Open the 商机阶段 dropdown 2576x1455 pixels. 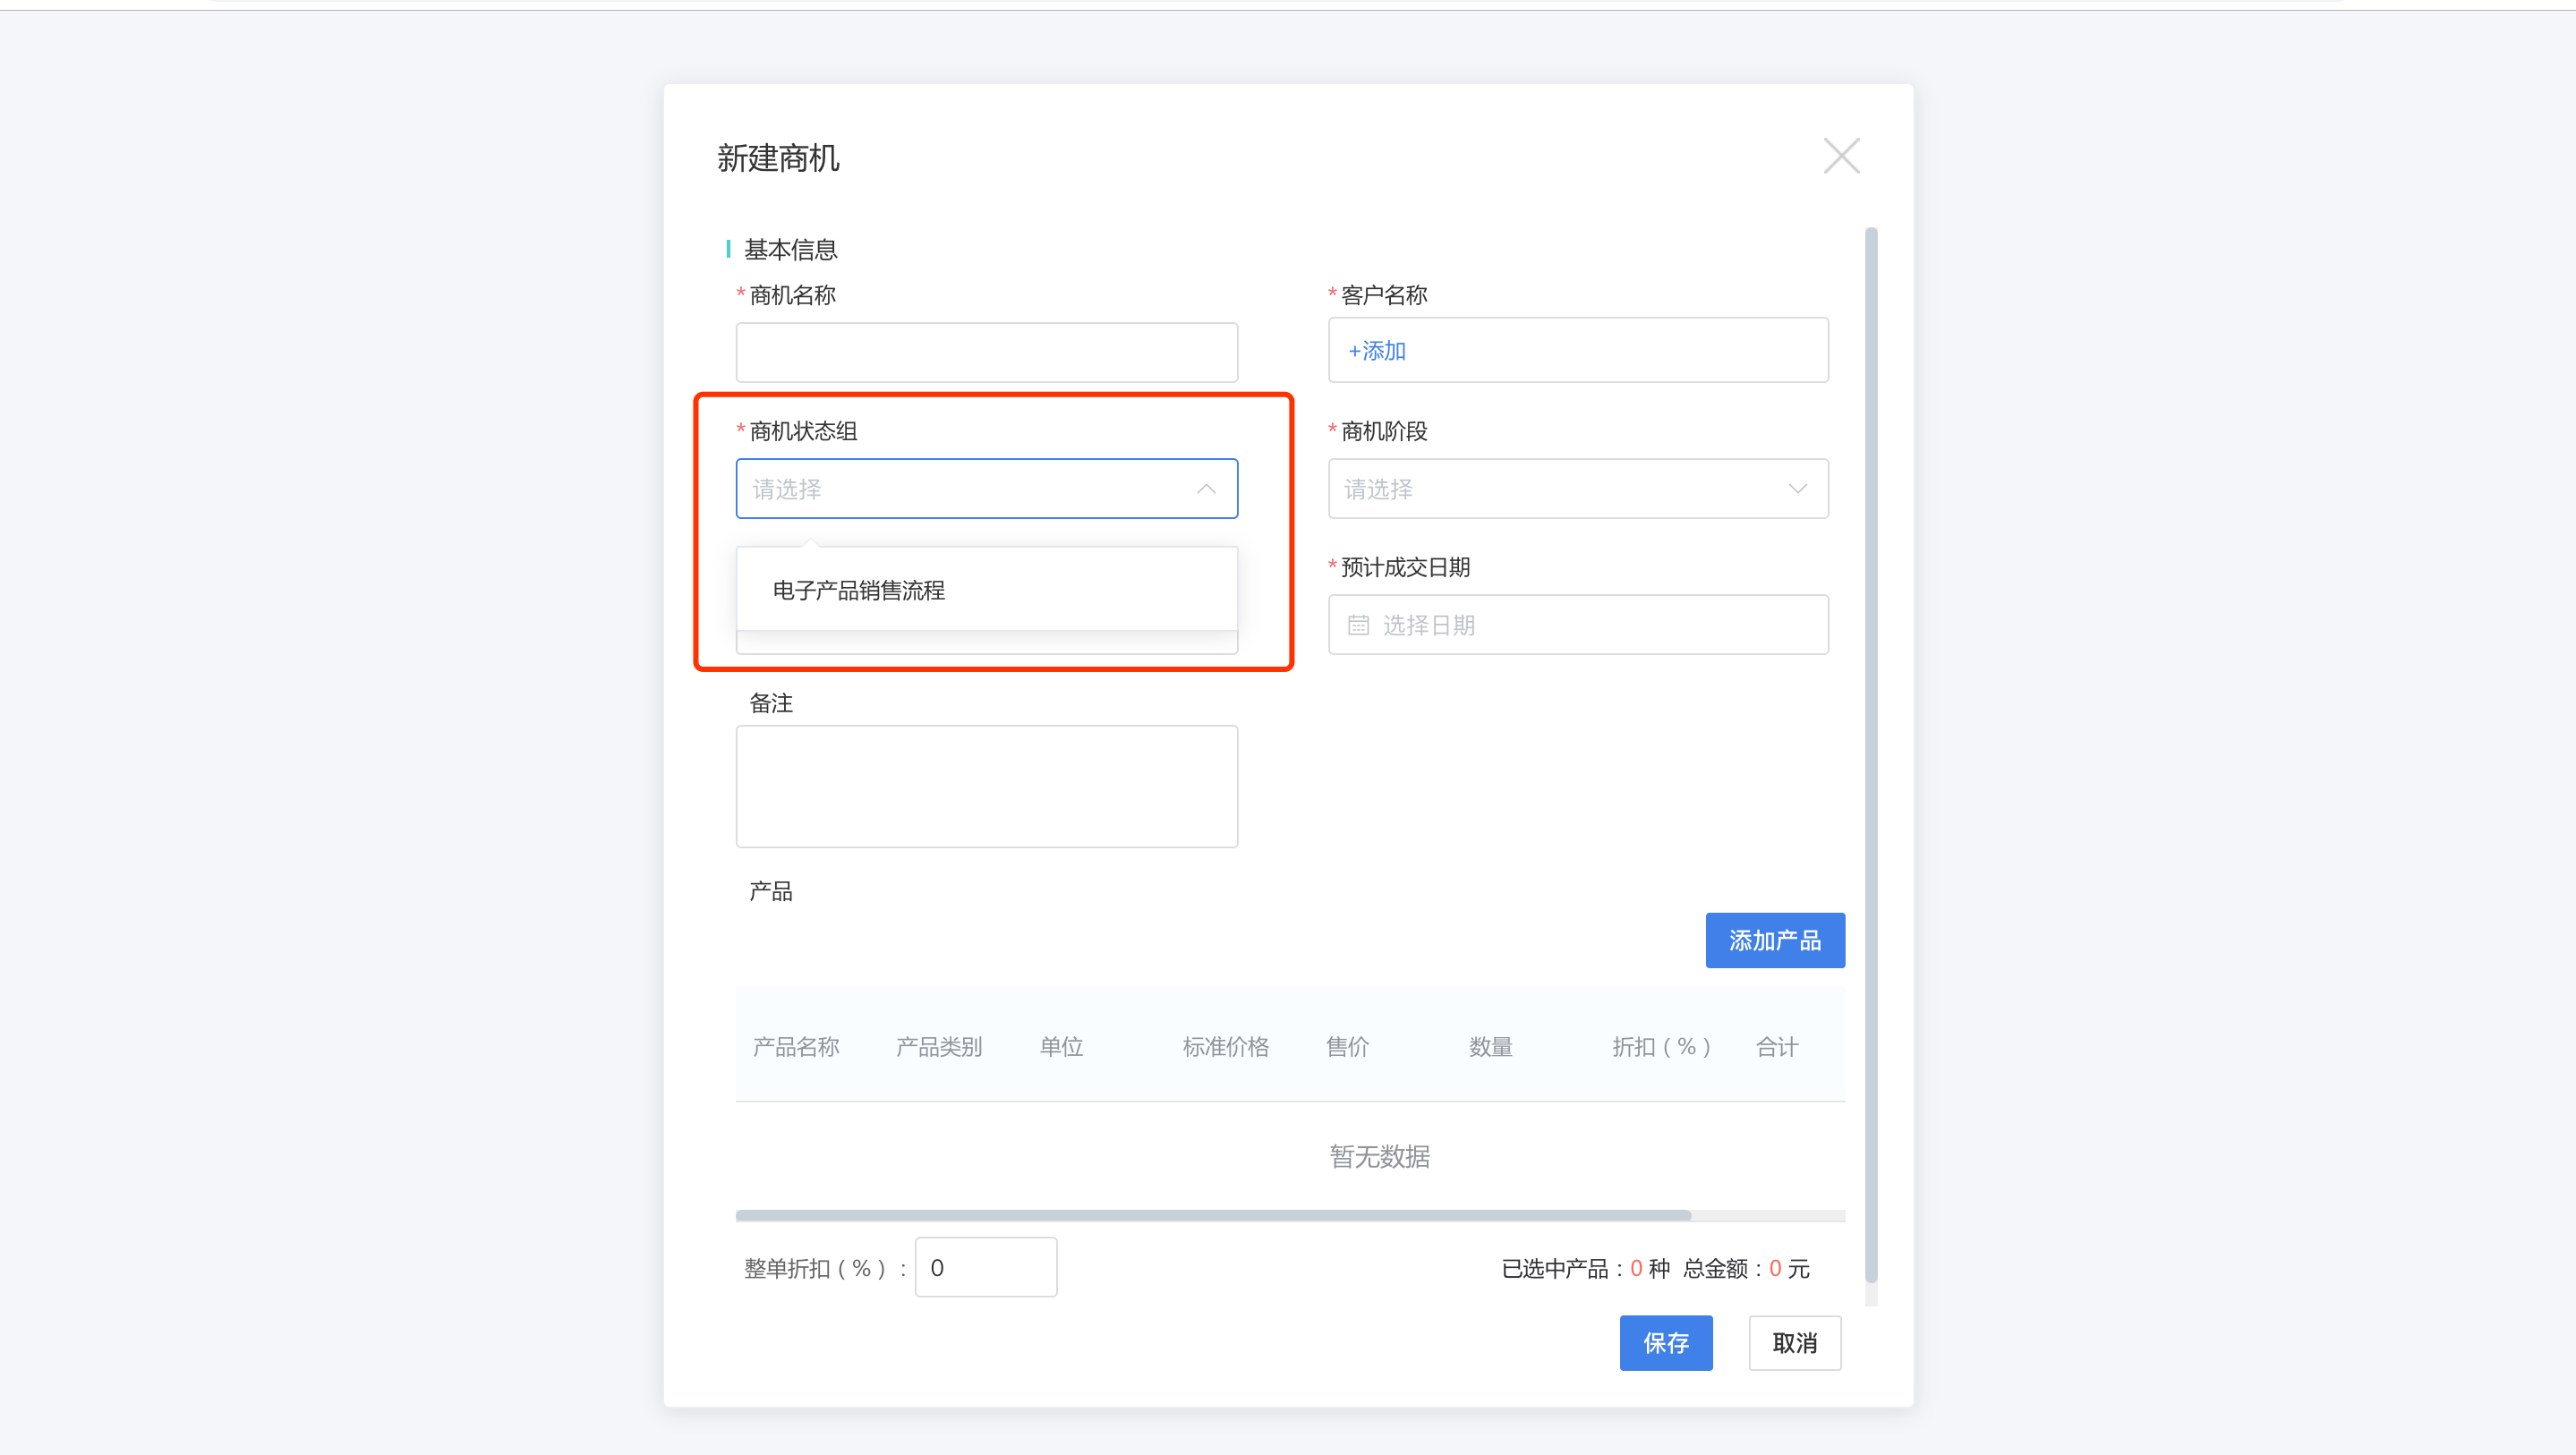pos(1578,489)
